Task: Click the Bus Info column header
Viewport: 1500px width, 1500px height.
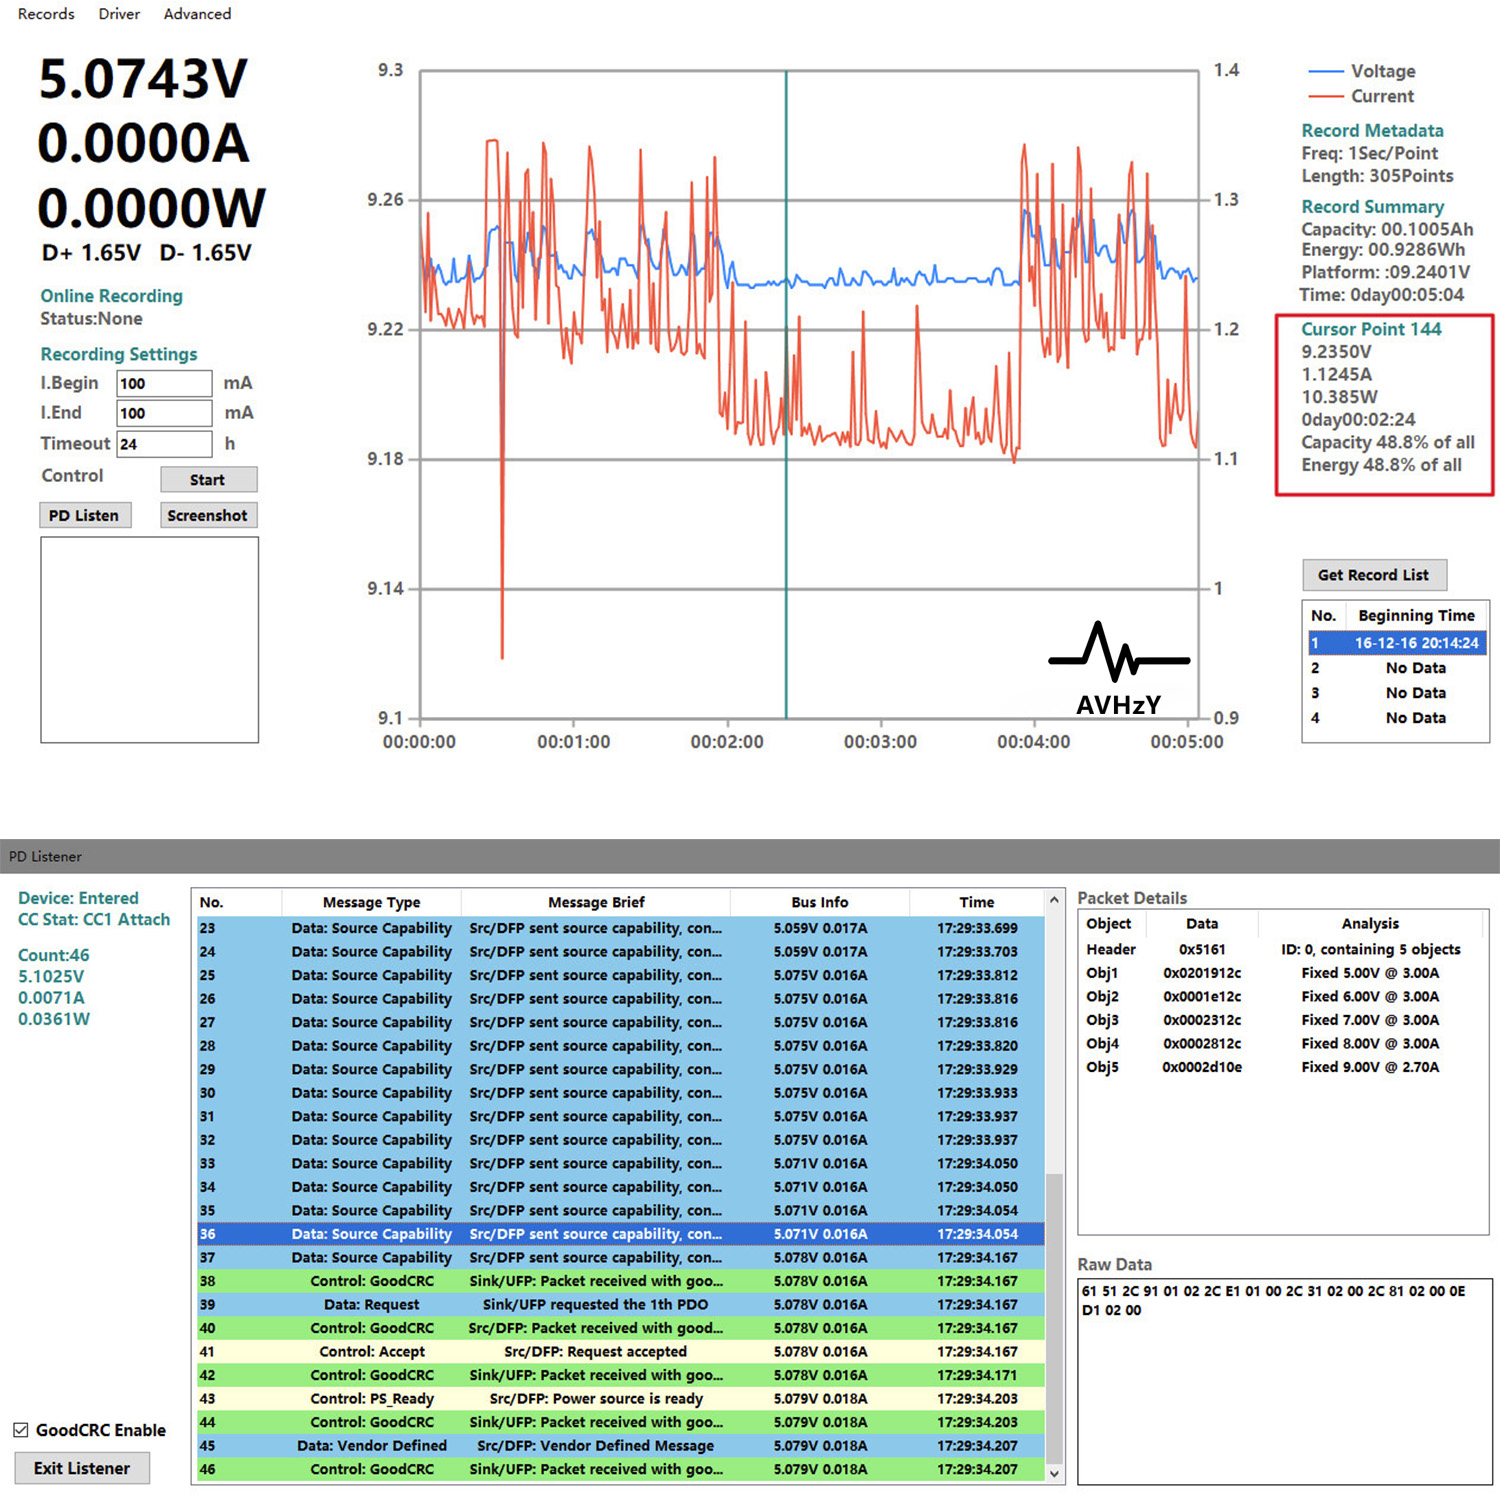Action: (x=820, y=902)
